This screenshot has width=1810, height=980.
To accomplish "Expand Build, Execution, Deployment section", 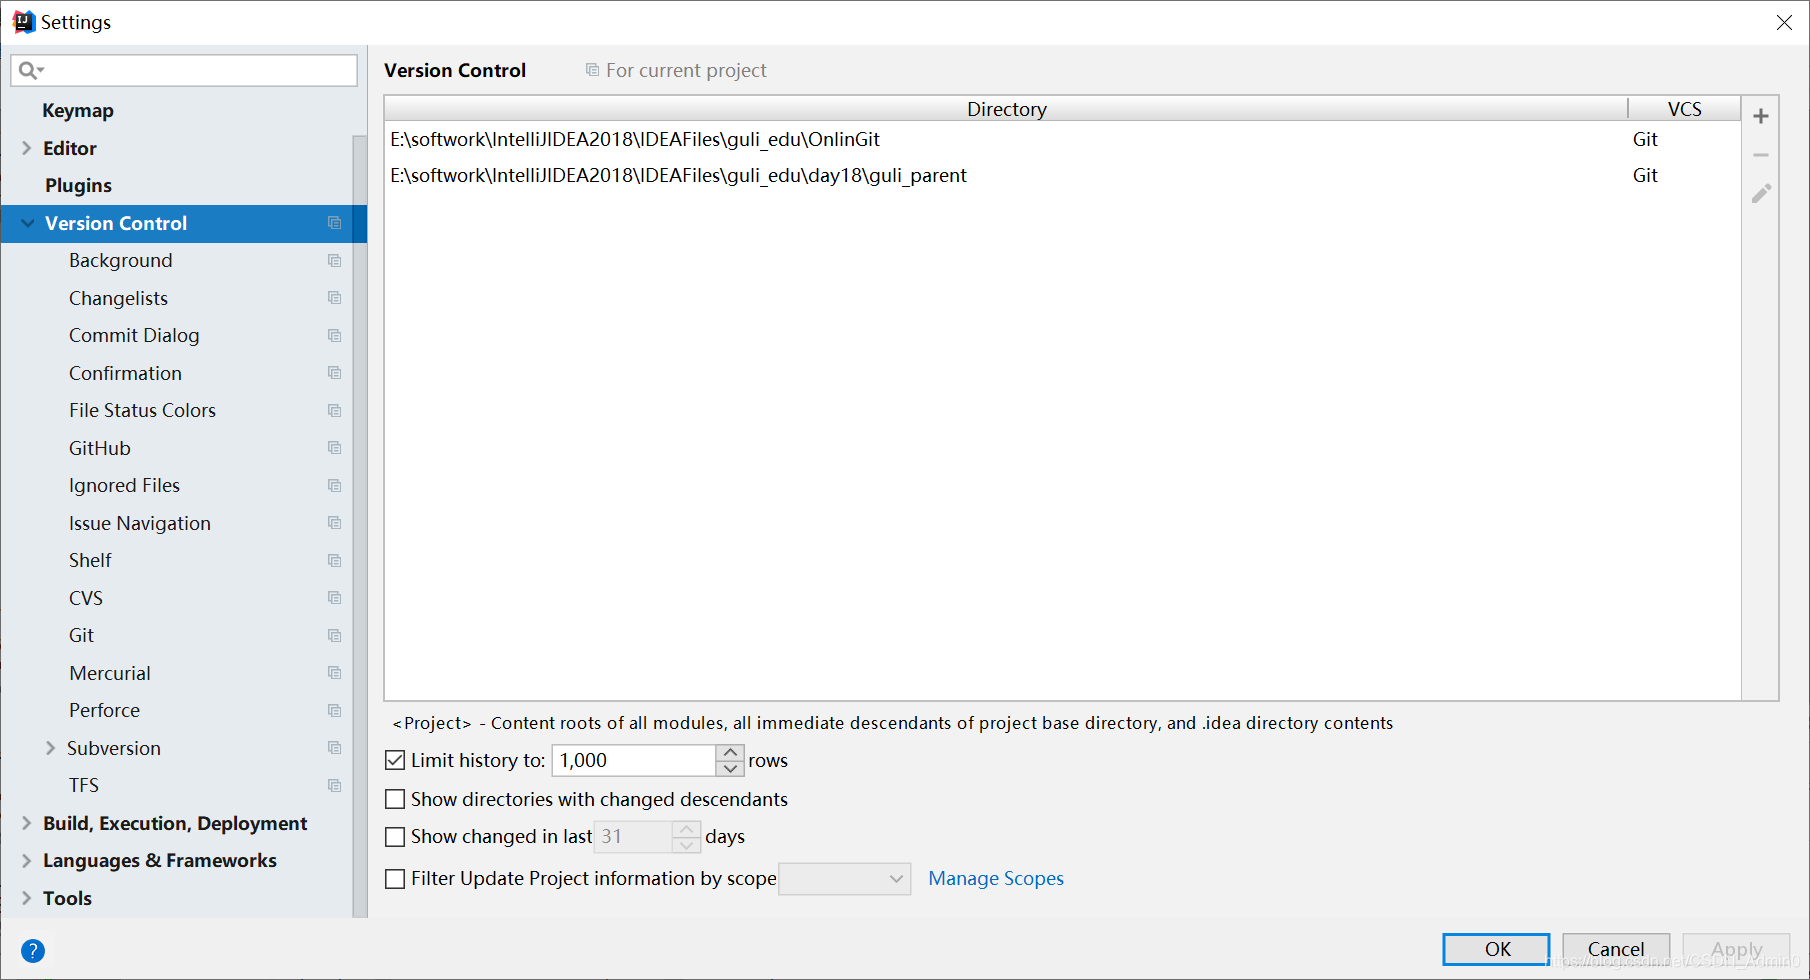I will pyautogui.click(x=26, y=823).
